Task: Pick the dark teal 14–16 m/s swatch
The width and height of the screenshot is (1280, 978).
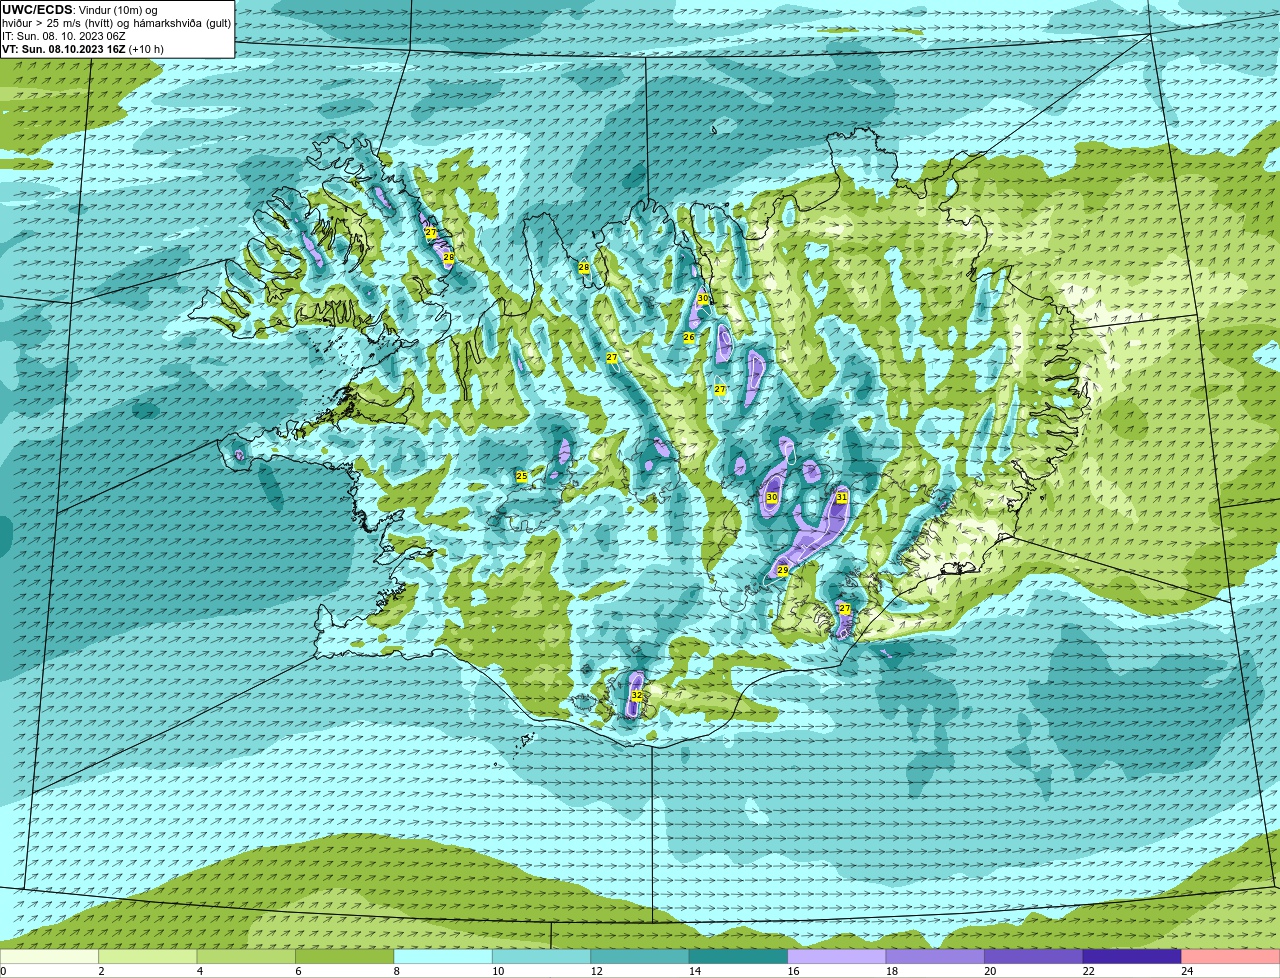Action: [740, 957]
